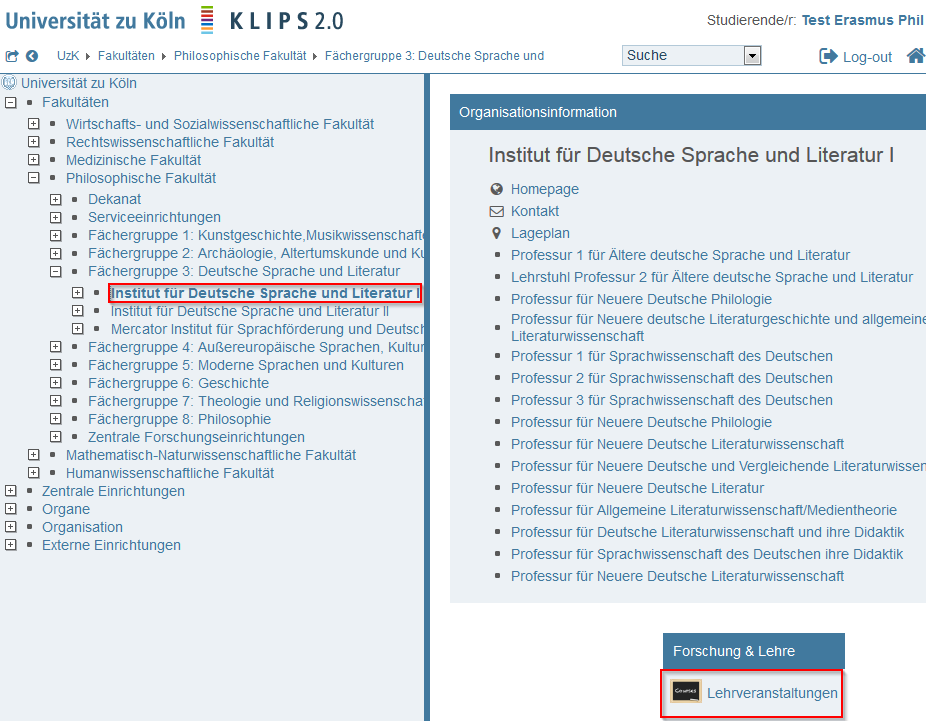Open the Kontakt link
This screenshot has height=721, width=926.
(x=534, y=211)
